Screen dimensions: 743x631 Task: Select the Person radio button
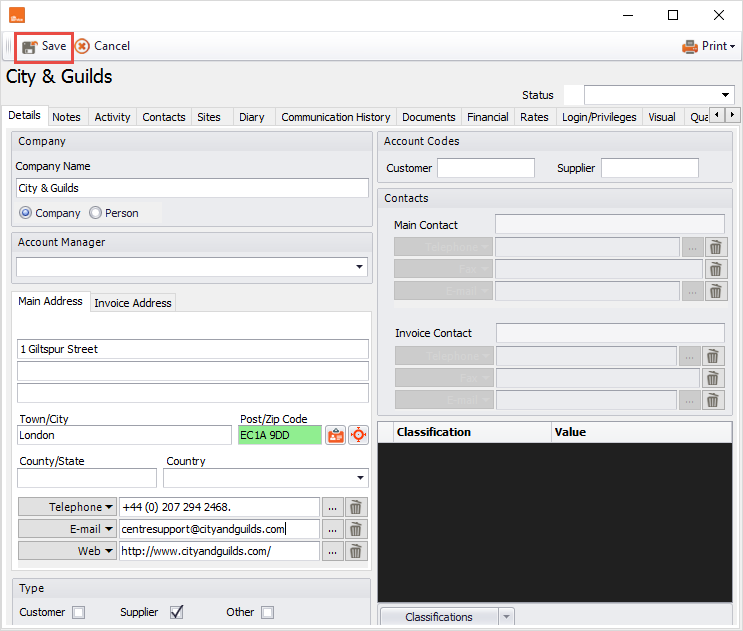(95, 213)
